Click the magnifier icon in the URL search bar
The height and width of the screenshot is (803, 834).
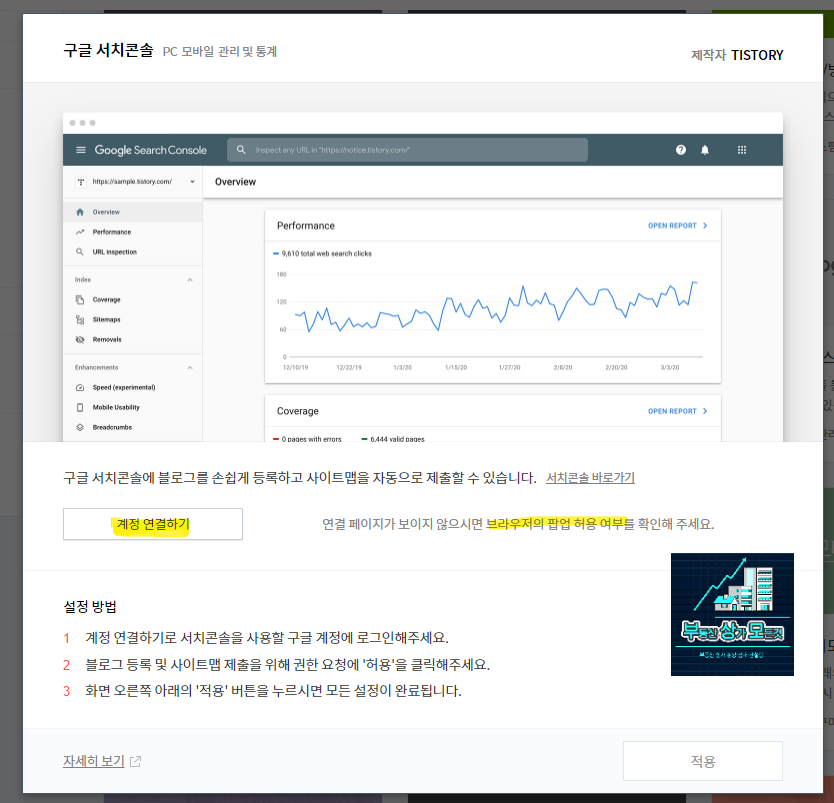click(241, 150)
